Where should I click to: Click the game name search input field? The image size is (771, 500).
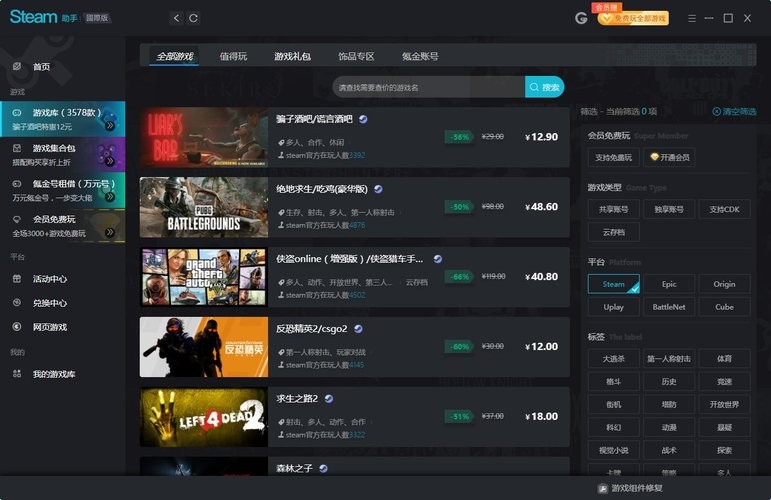[429, 87]
